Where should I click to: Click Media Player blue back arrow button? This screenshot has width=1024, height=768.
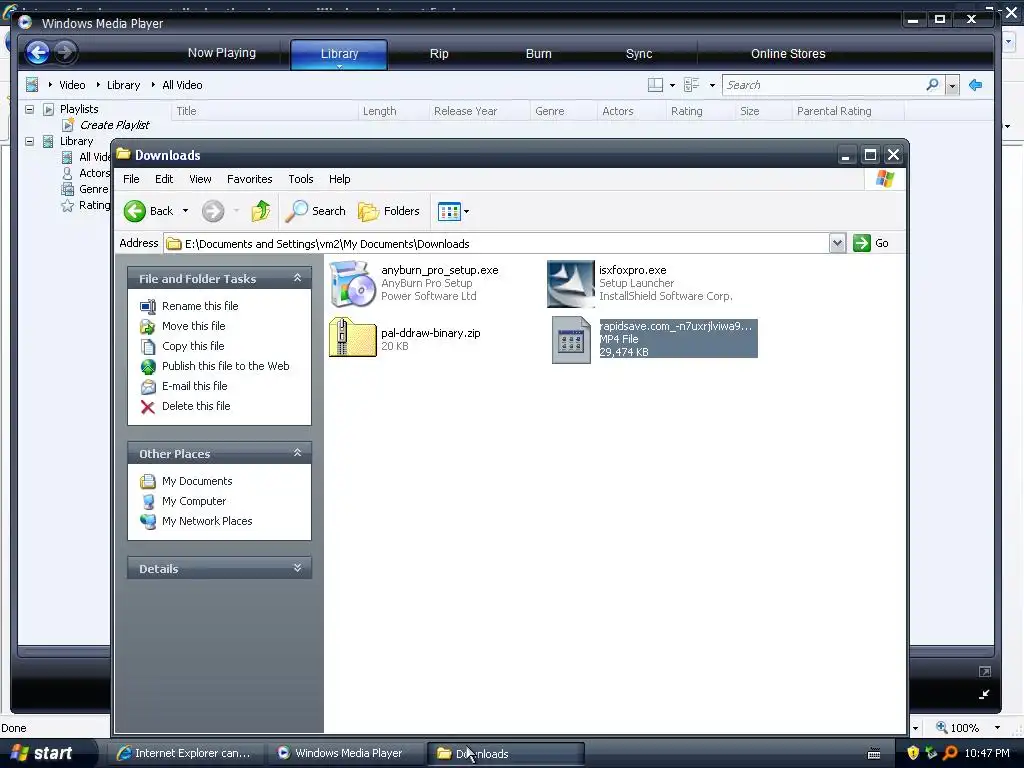pyautogui.click(x=38, y=52)
